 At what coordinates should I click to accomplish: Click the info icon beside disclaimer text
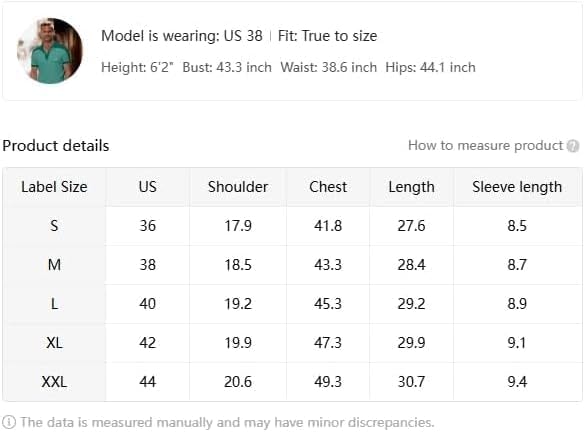point(9,422)
